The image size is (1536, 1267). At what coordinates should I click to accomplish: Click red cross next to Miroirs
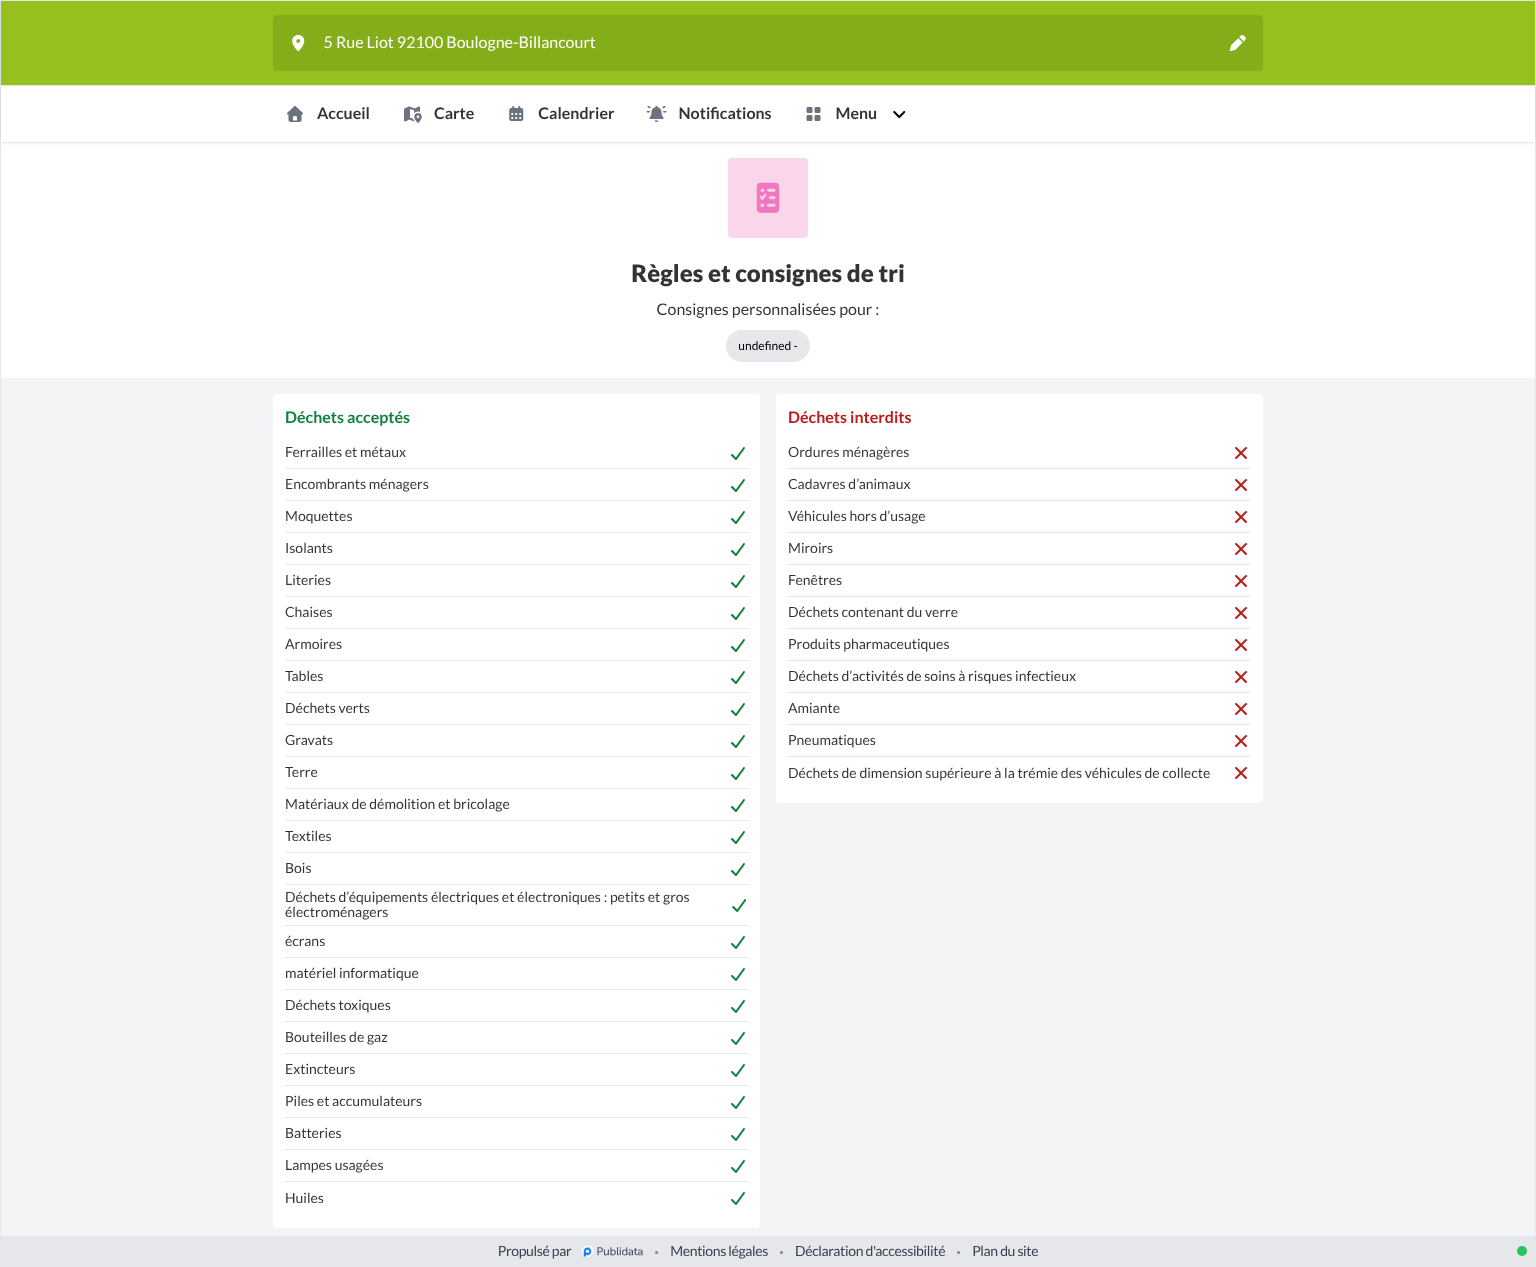point(1241,549)
